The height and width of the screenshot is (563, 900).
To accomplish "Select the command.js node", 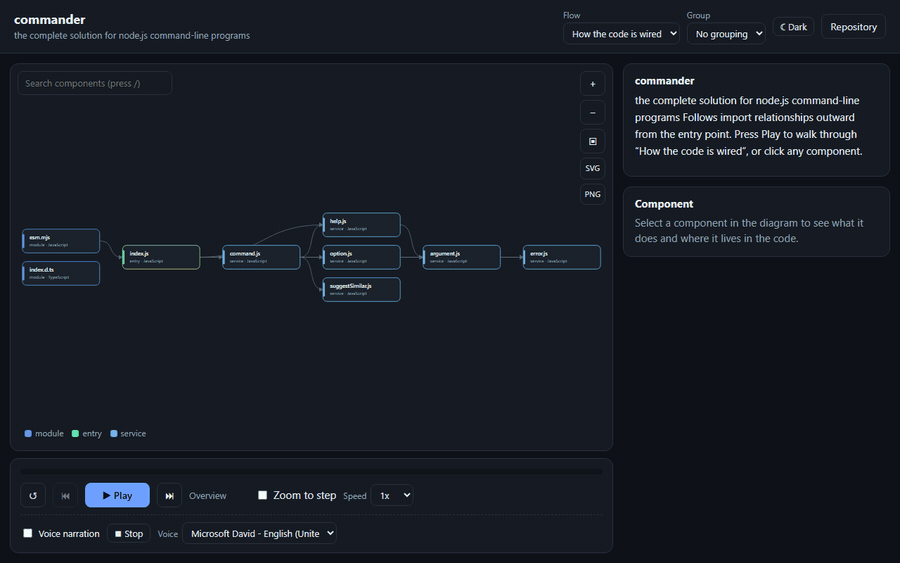I will coord(261,257).
